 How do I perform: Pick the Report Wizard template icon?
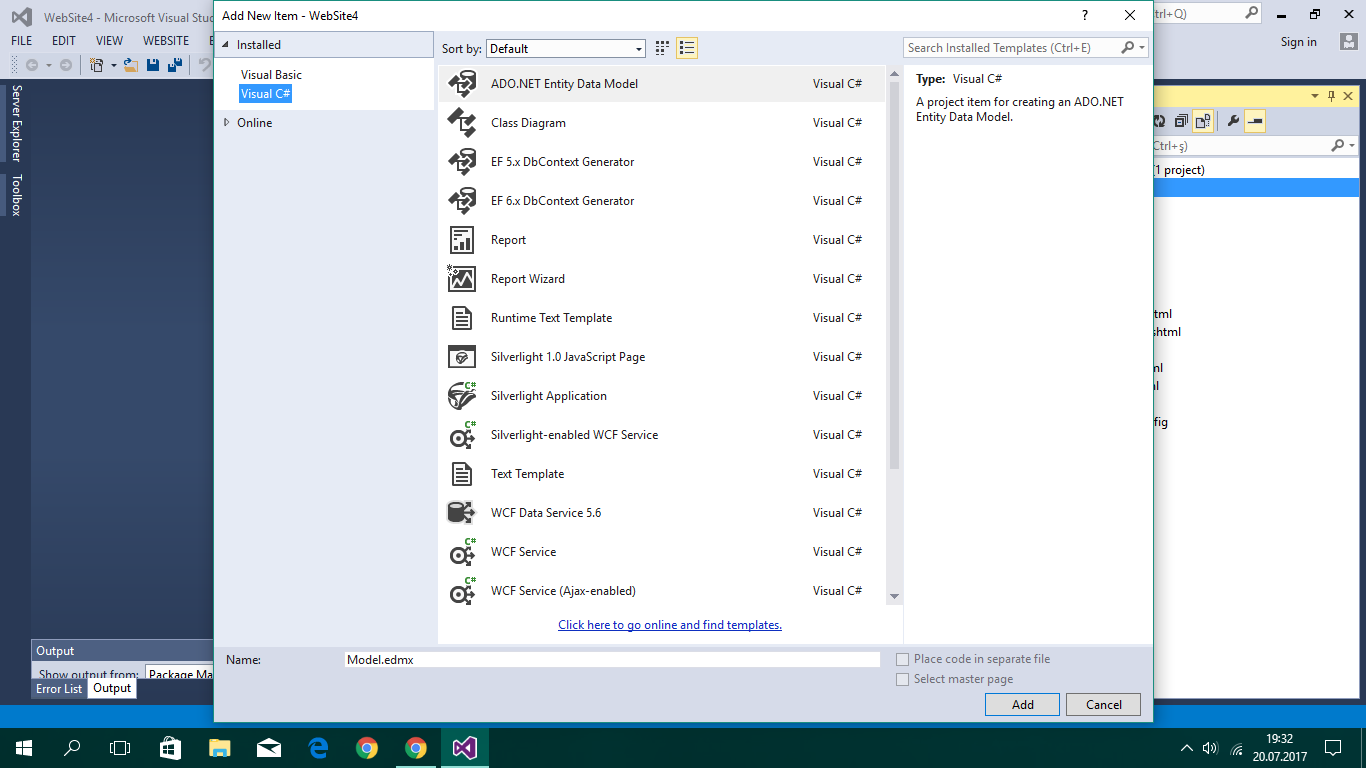click(461, 279)
